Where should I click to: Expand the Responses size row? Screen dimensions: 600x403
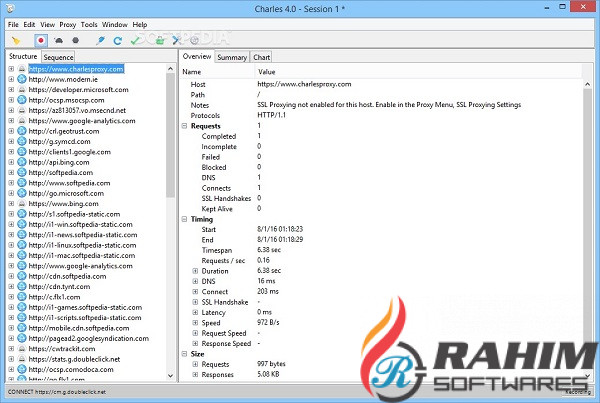click(195, 374)
